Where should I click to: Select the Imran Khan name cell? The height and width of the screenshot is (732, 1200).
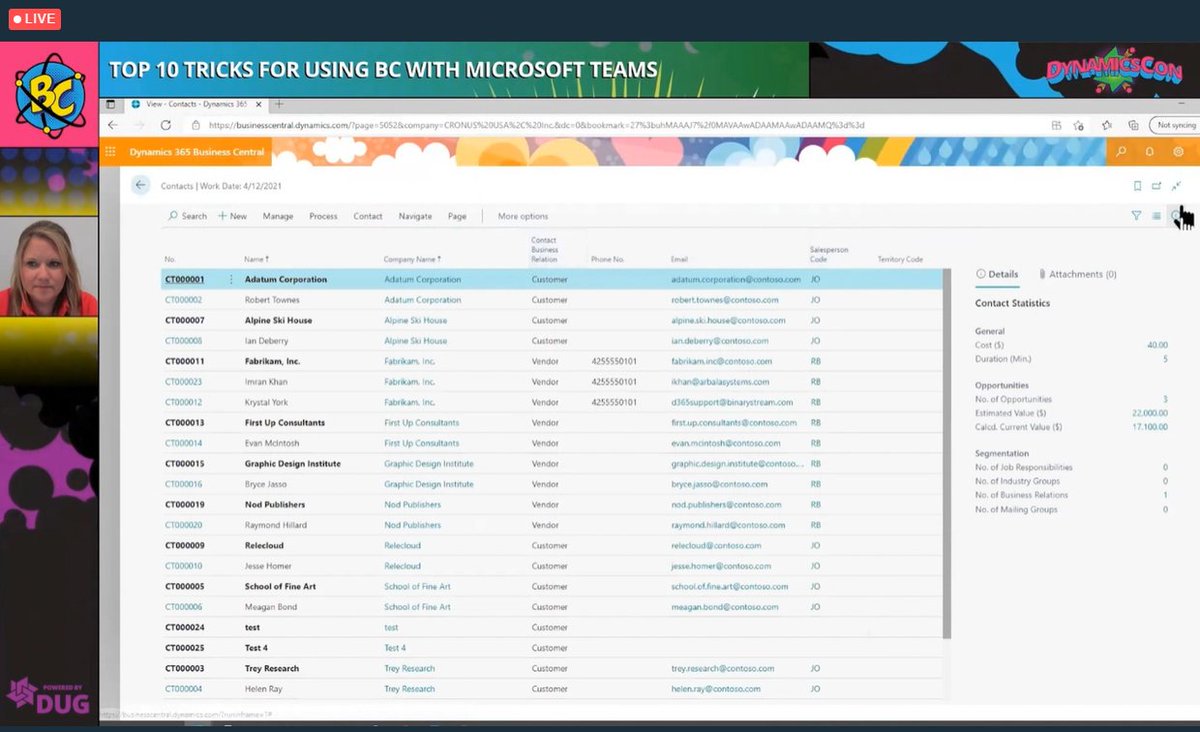266,382
